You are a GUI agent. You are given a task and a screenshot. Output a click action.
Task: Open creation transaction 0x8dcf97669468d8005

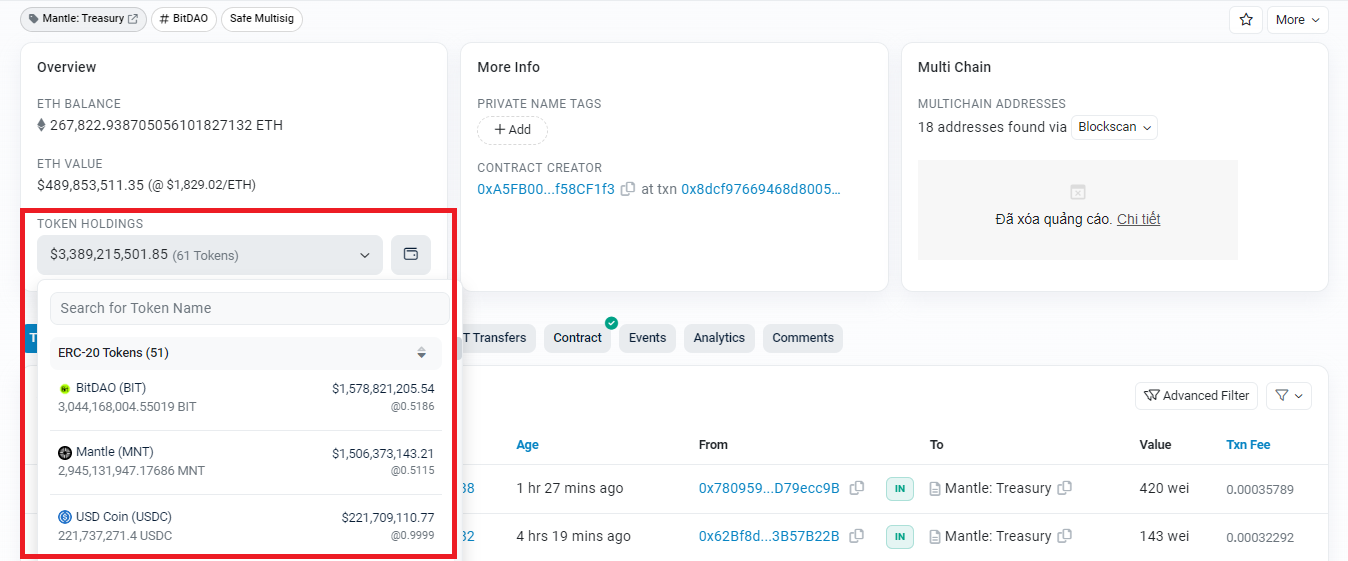[761, 189]
